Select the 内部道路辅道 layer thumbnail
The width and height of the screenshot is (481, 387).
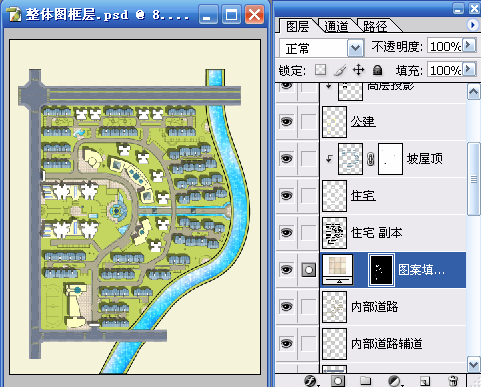click(x=334, y=344)
